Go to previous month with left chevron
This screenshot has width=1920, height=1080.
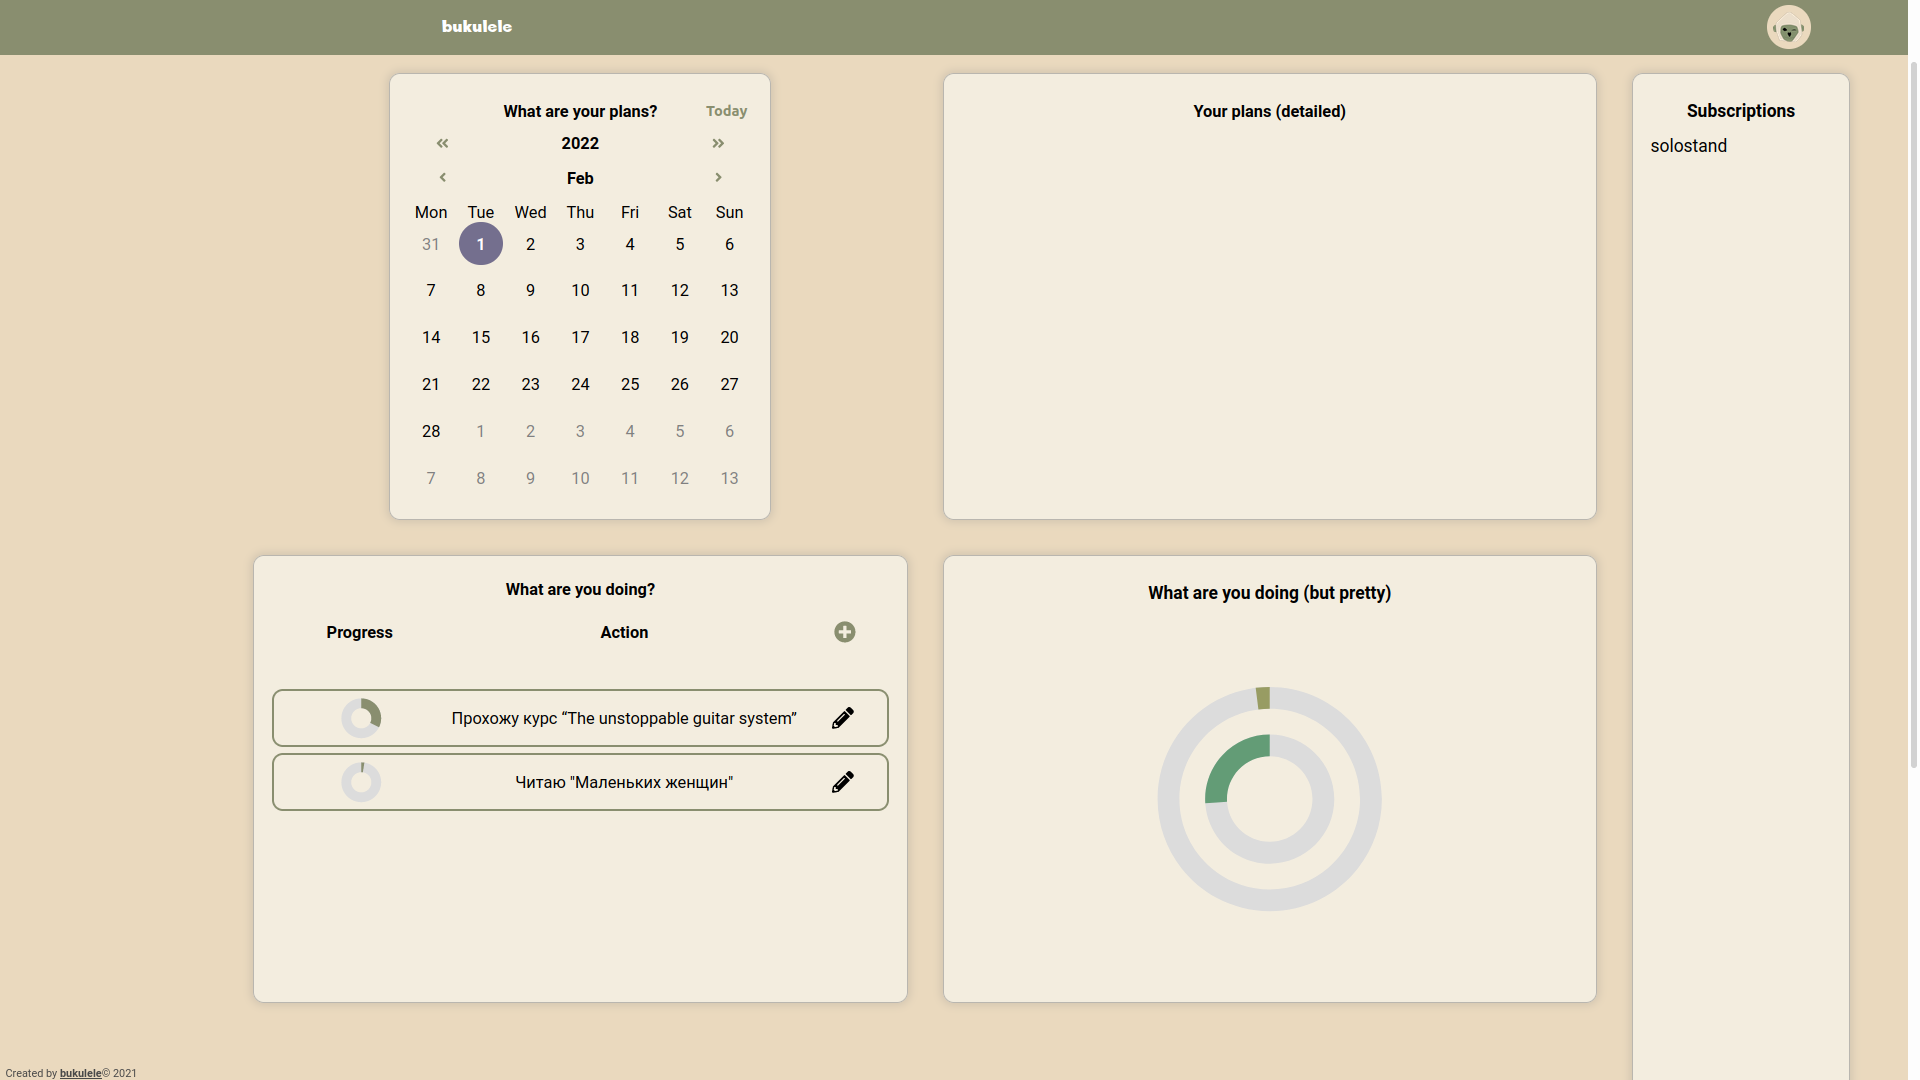point(442,177)
